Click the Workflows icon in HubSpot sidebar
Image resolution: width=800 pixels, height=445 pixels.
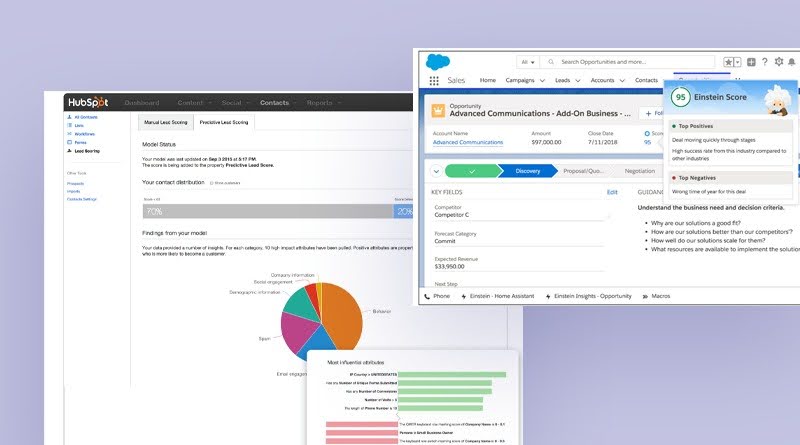(x=69, y=134)
